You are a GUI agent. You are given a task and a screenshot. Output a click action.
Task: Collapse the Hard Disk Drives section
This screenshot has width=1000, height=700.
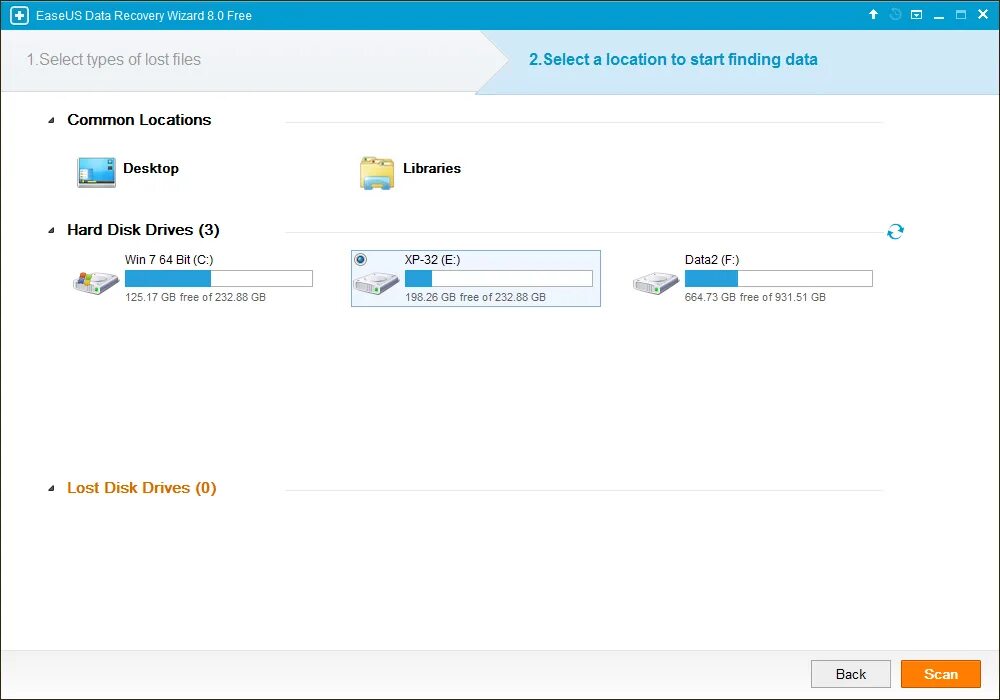[52, 230]
